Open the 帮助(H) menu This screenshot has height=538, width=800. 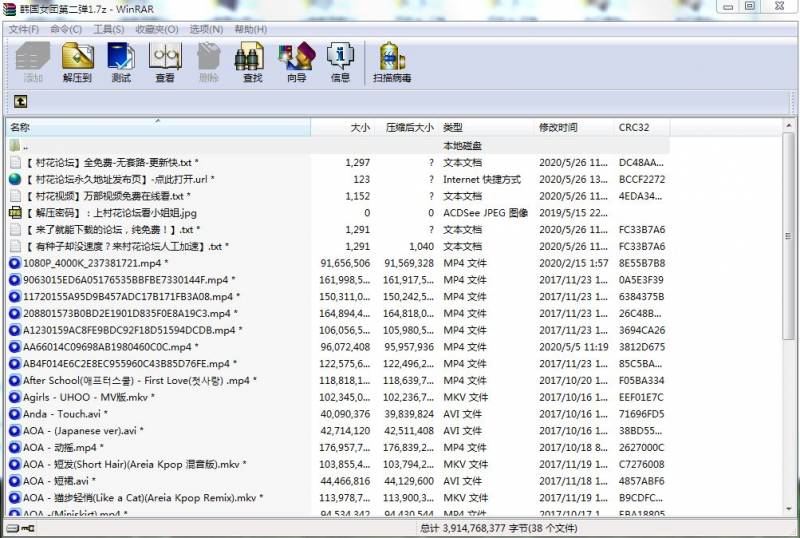[251, 29]
